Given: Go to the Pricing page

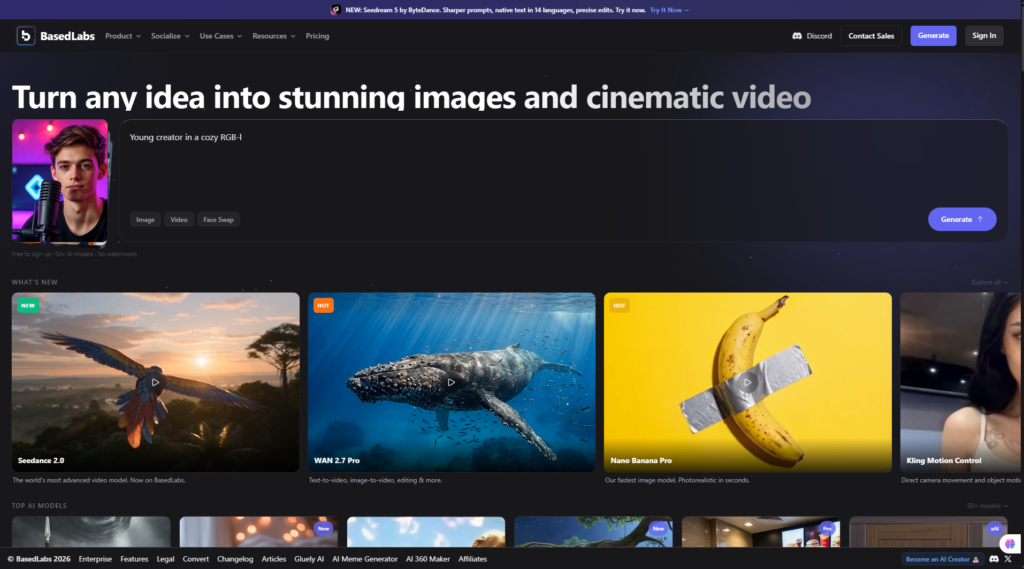Looking at the screenshot, I should click(317, 36).
